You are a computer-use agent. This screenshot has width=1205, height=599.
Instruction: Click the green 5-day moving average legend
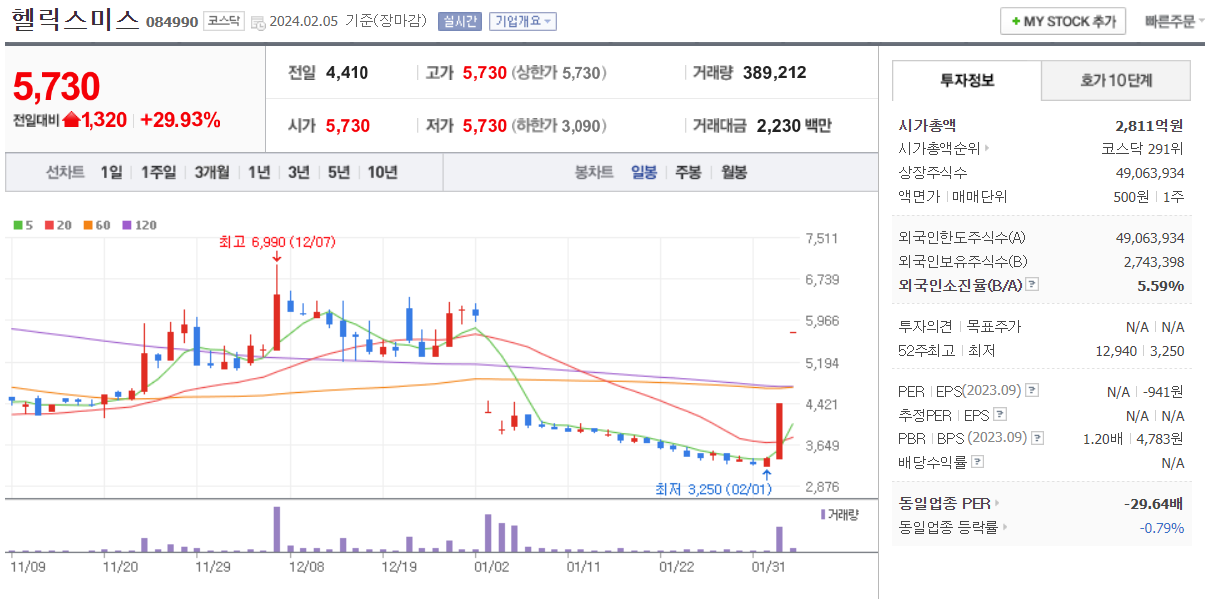pyautogui.click(x=23, y=225)
